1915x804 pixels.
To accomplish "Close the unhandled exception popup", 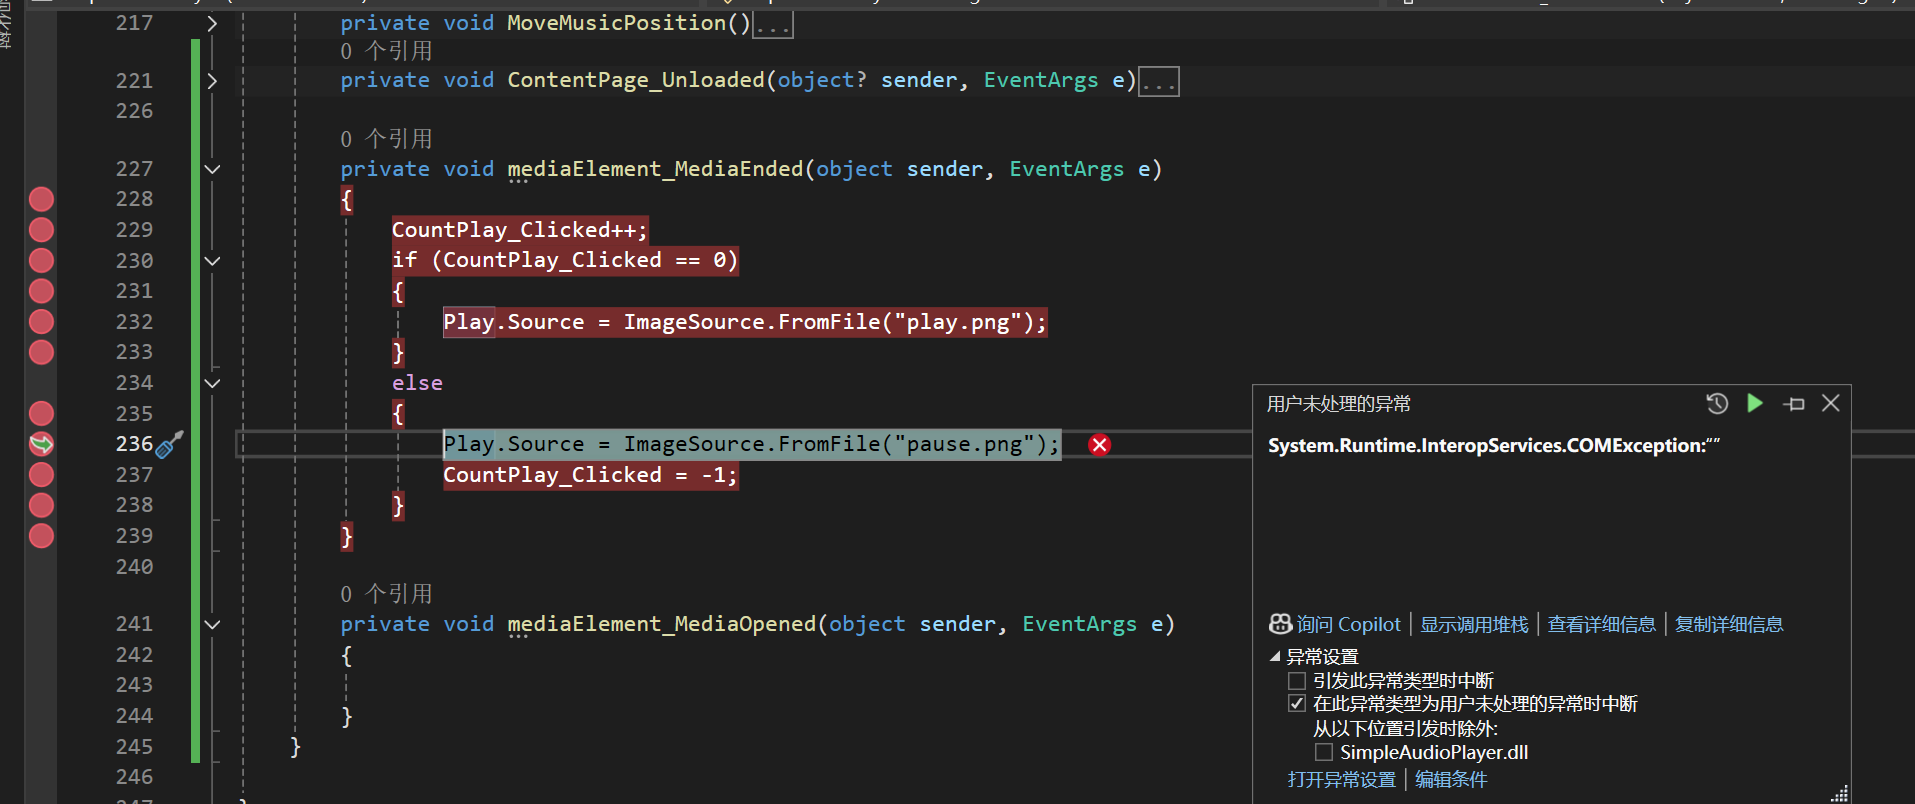I will (x=1831, y=403).
